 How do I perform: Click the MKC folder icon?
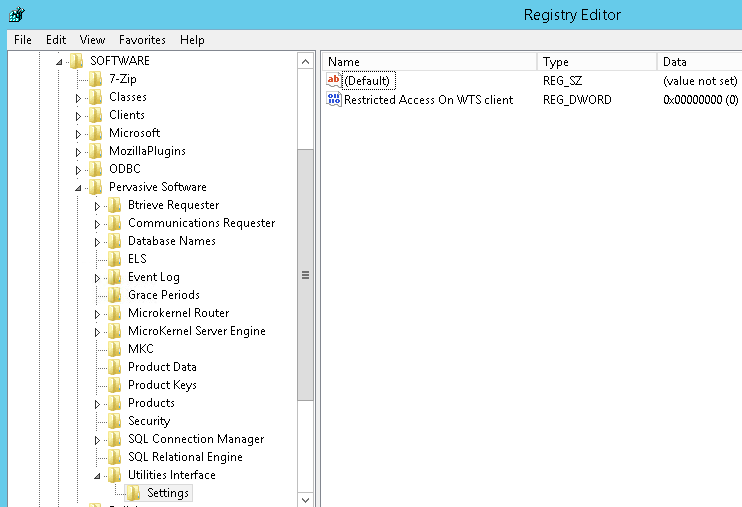[x=114, y=348]
